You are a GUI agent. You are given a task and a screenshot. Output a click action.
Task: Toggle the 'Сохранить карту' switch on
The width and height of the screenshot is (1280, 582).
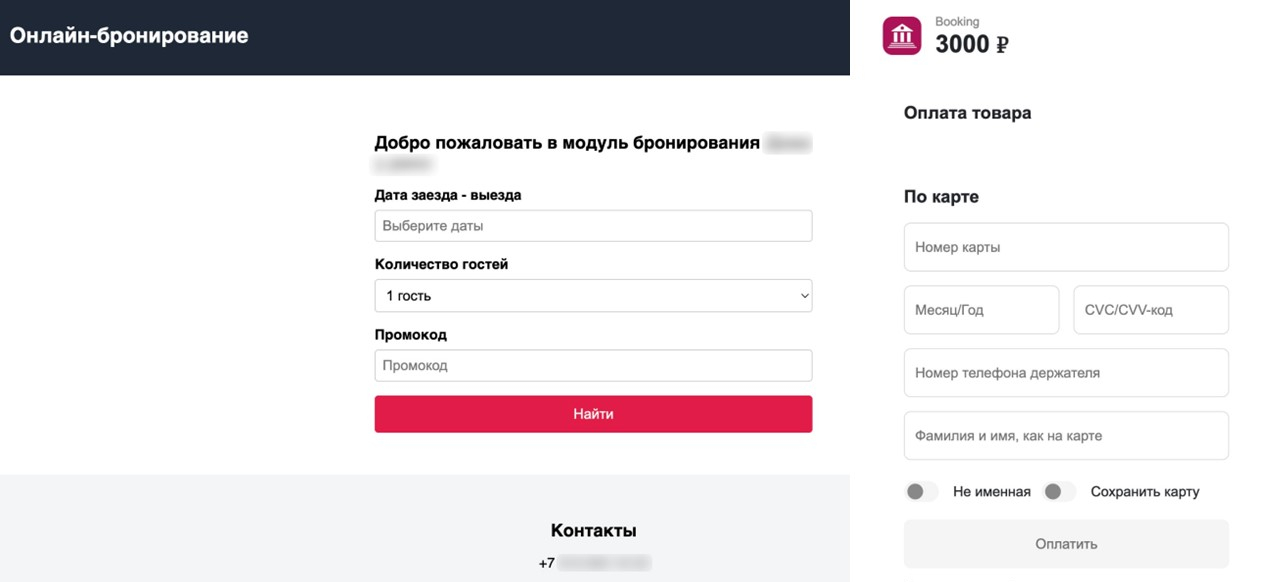(x=1058, y=492)
